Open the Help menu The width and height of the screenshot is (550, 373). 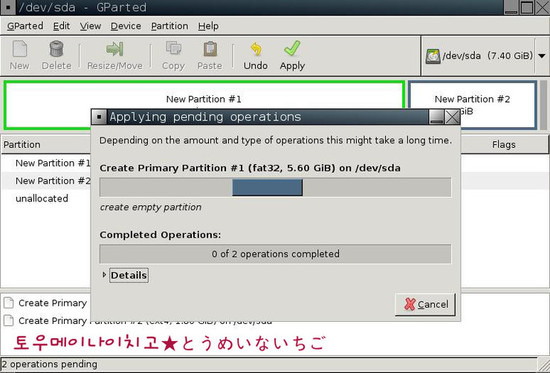pyautogui.click(x=208, y=26)
